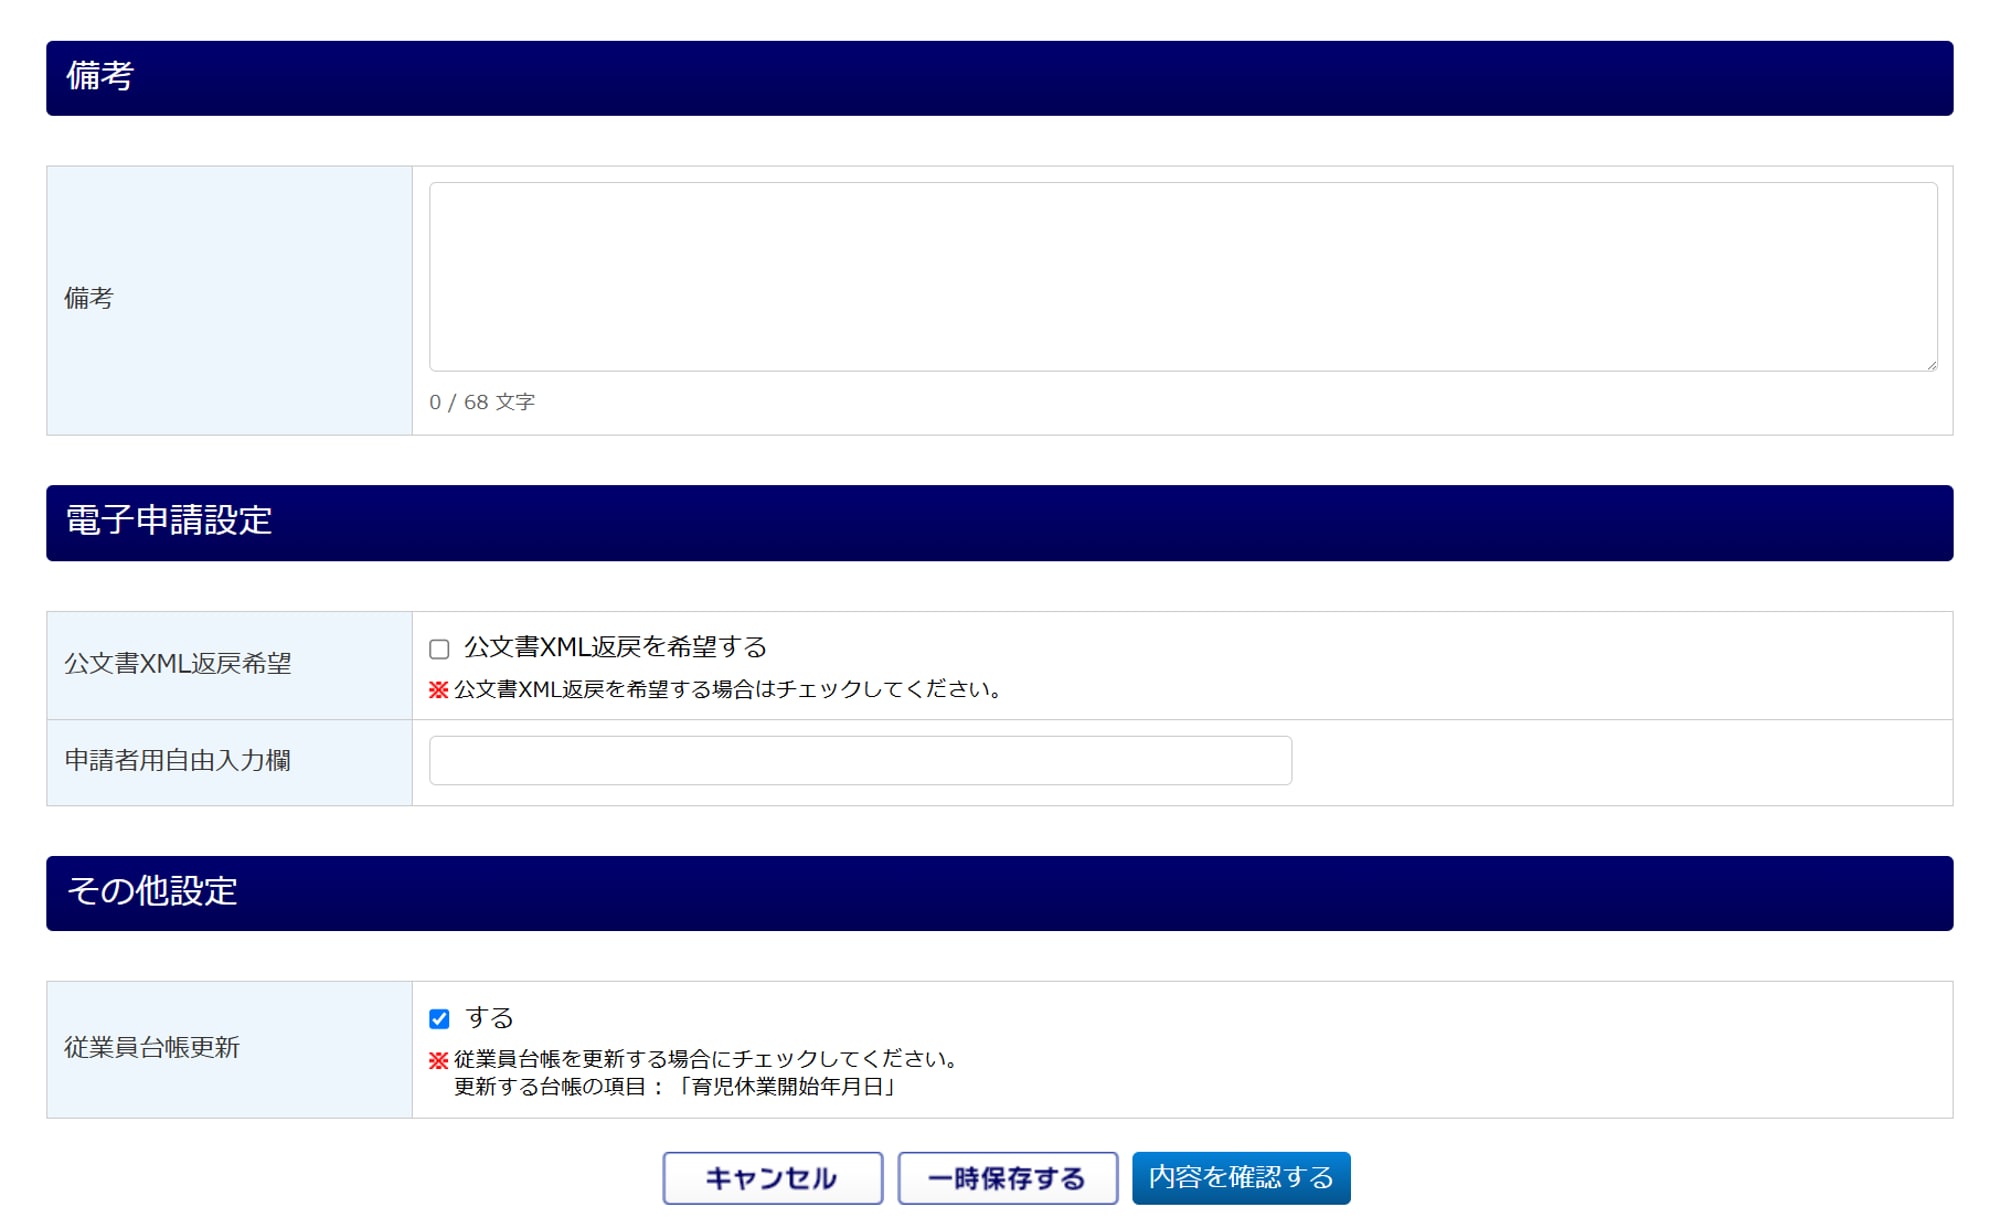
Task: Focus the 申請者用自由入力欄 text field
Action: (860, 761)
